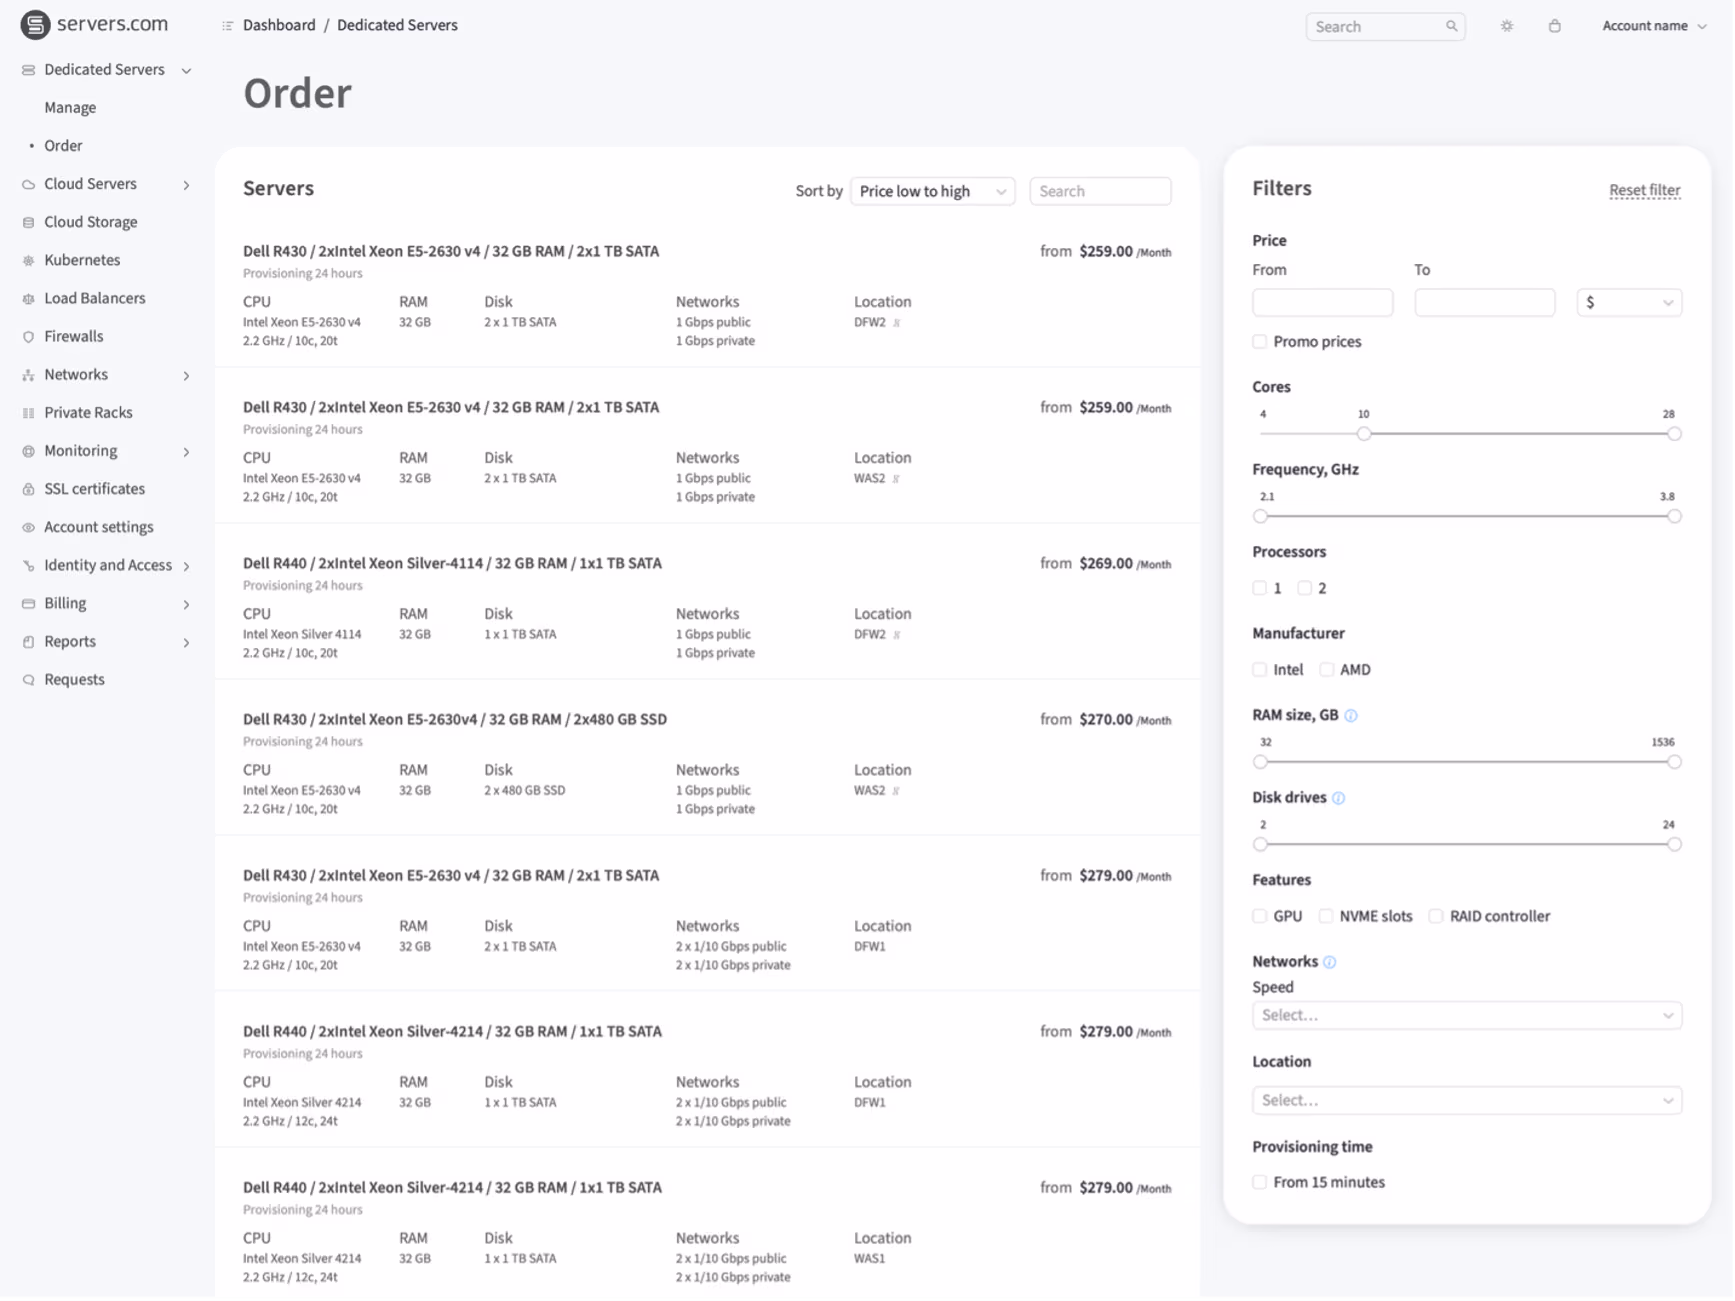Open the Networks Speed select dropdown
Viewport: 1735px width, 1301px height.
click(x=1467, y=1016)
